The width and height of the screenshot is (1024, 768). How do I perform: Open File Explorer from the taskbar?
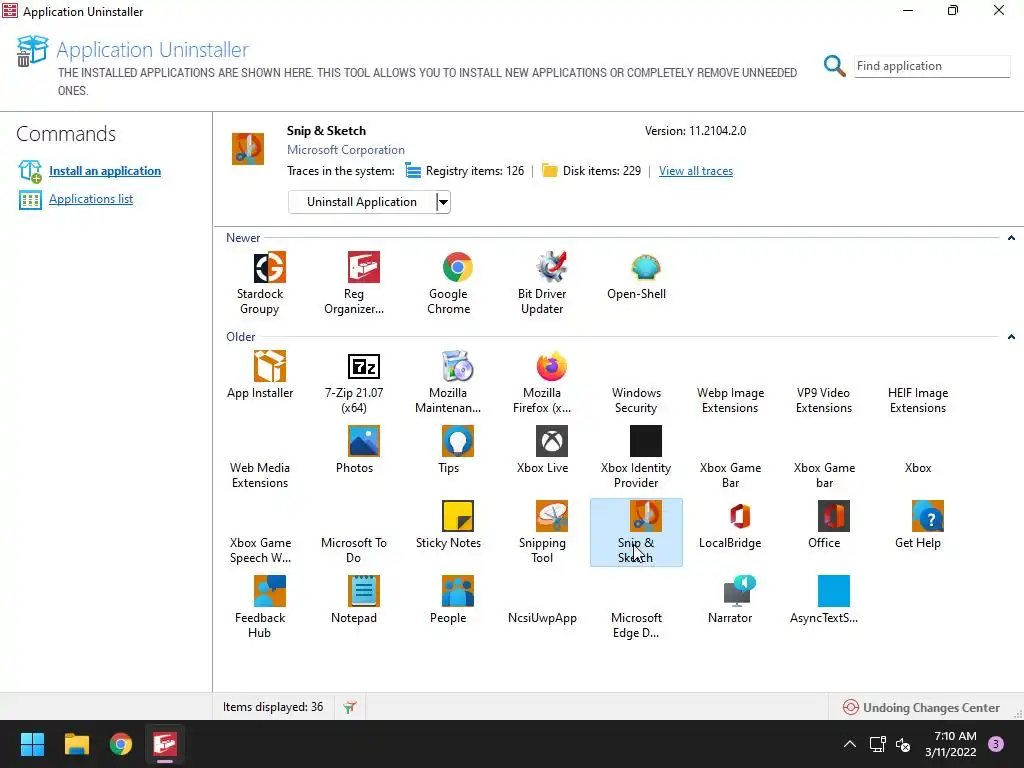[x=76, y=744]
